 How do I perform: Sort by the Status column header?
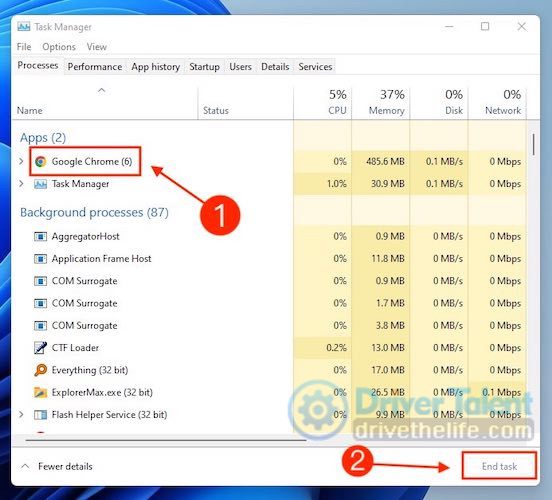[245, 103]
